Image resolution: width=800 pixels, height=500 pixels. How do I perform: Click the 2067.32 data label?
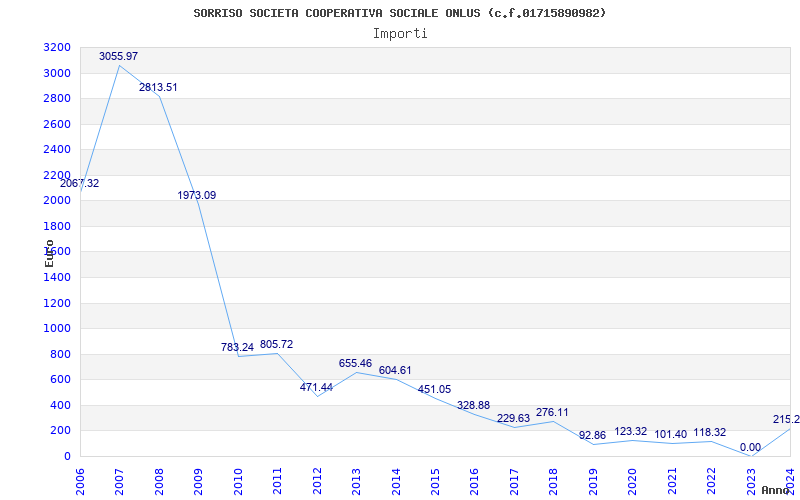(x=80, y=183)
